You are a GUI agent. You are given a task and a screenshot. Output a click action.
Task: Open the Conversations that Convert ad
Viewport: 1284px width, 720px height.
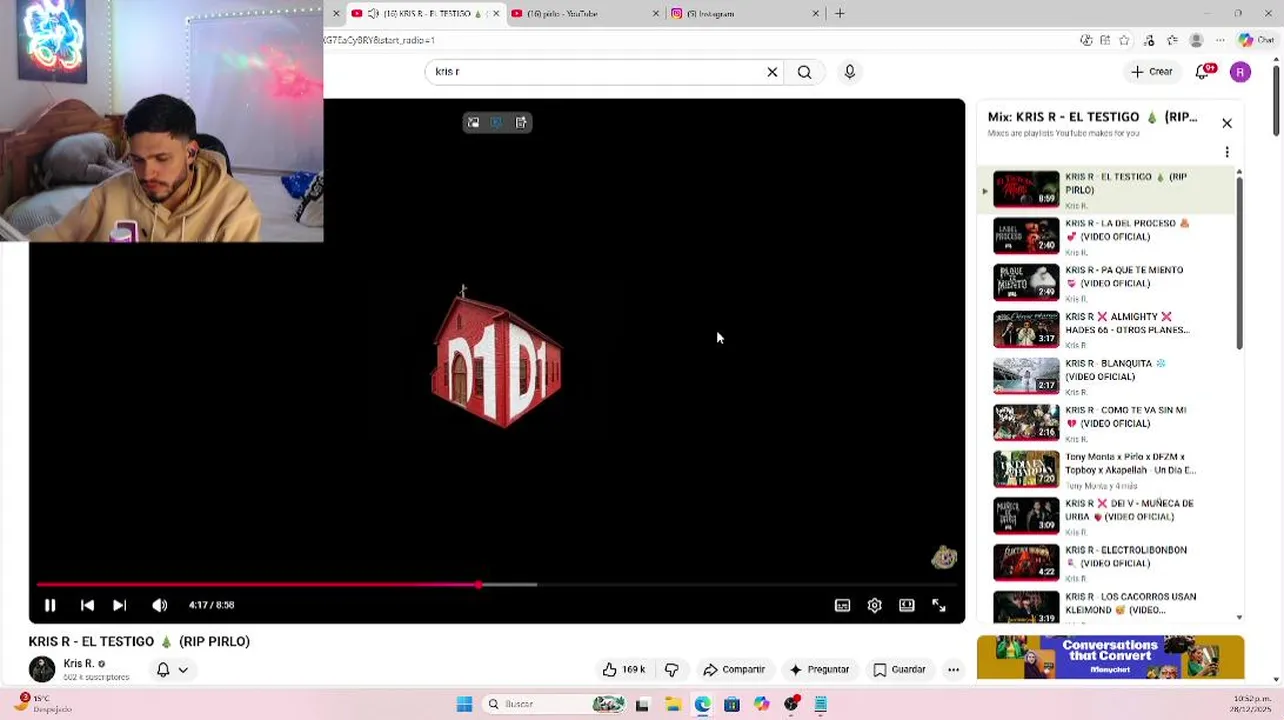(1110, 657)
